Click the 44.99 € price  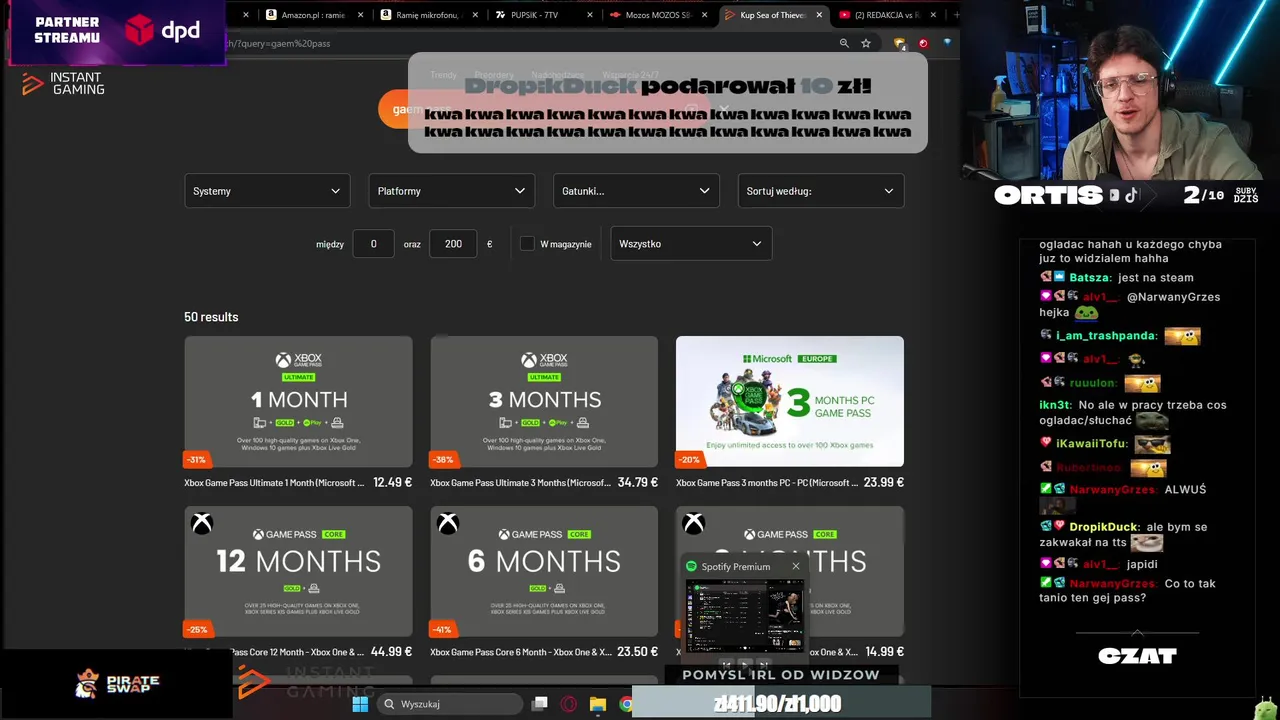391,651
